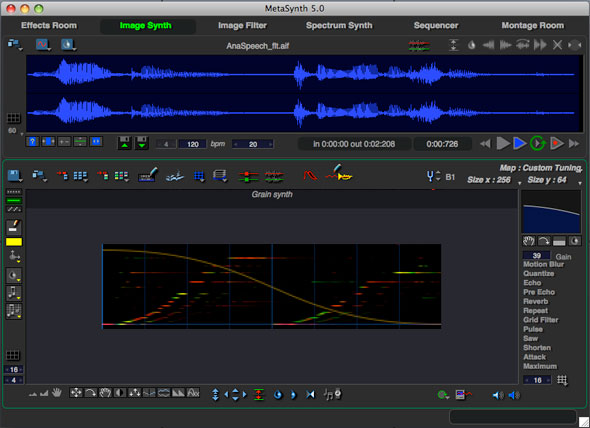Click the red-green spectrum display icon
The height and width of the screenshot is (428, 590).
pos(419,46)
